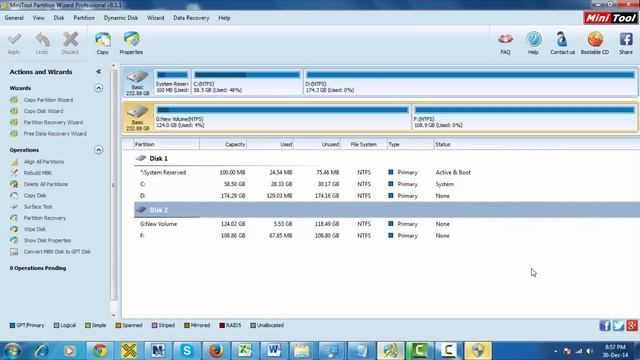Select the G:New Volume partition row
The image size is (640, 360).
tap(387, 224)
